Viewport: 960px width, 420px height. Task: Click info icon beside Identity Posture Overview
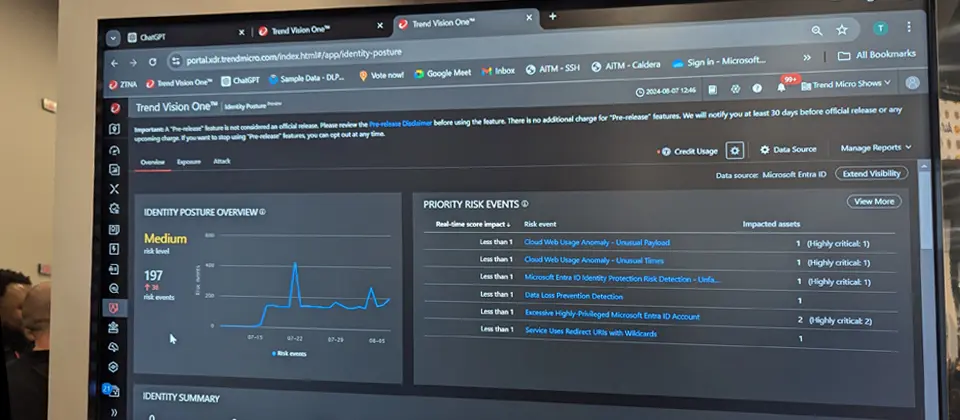[x=263, y=212]
